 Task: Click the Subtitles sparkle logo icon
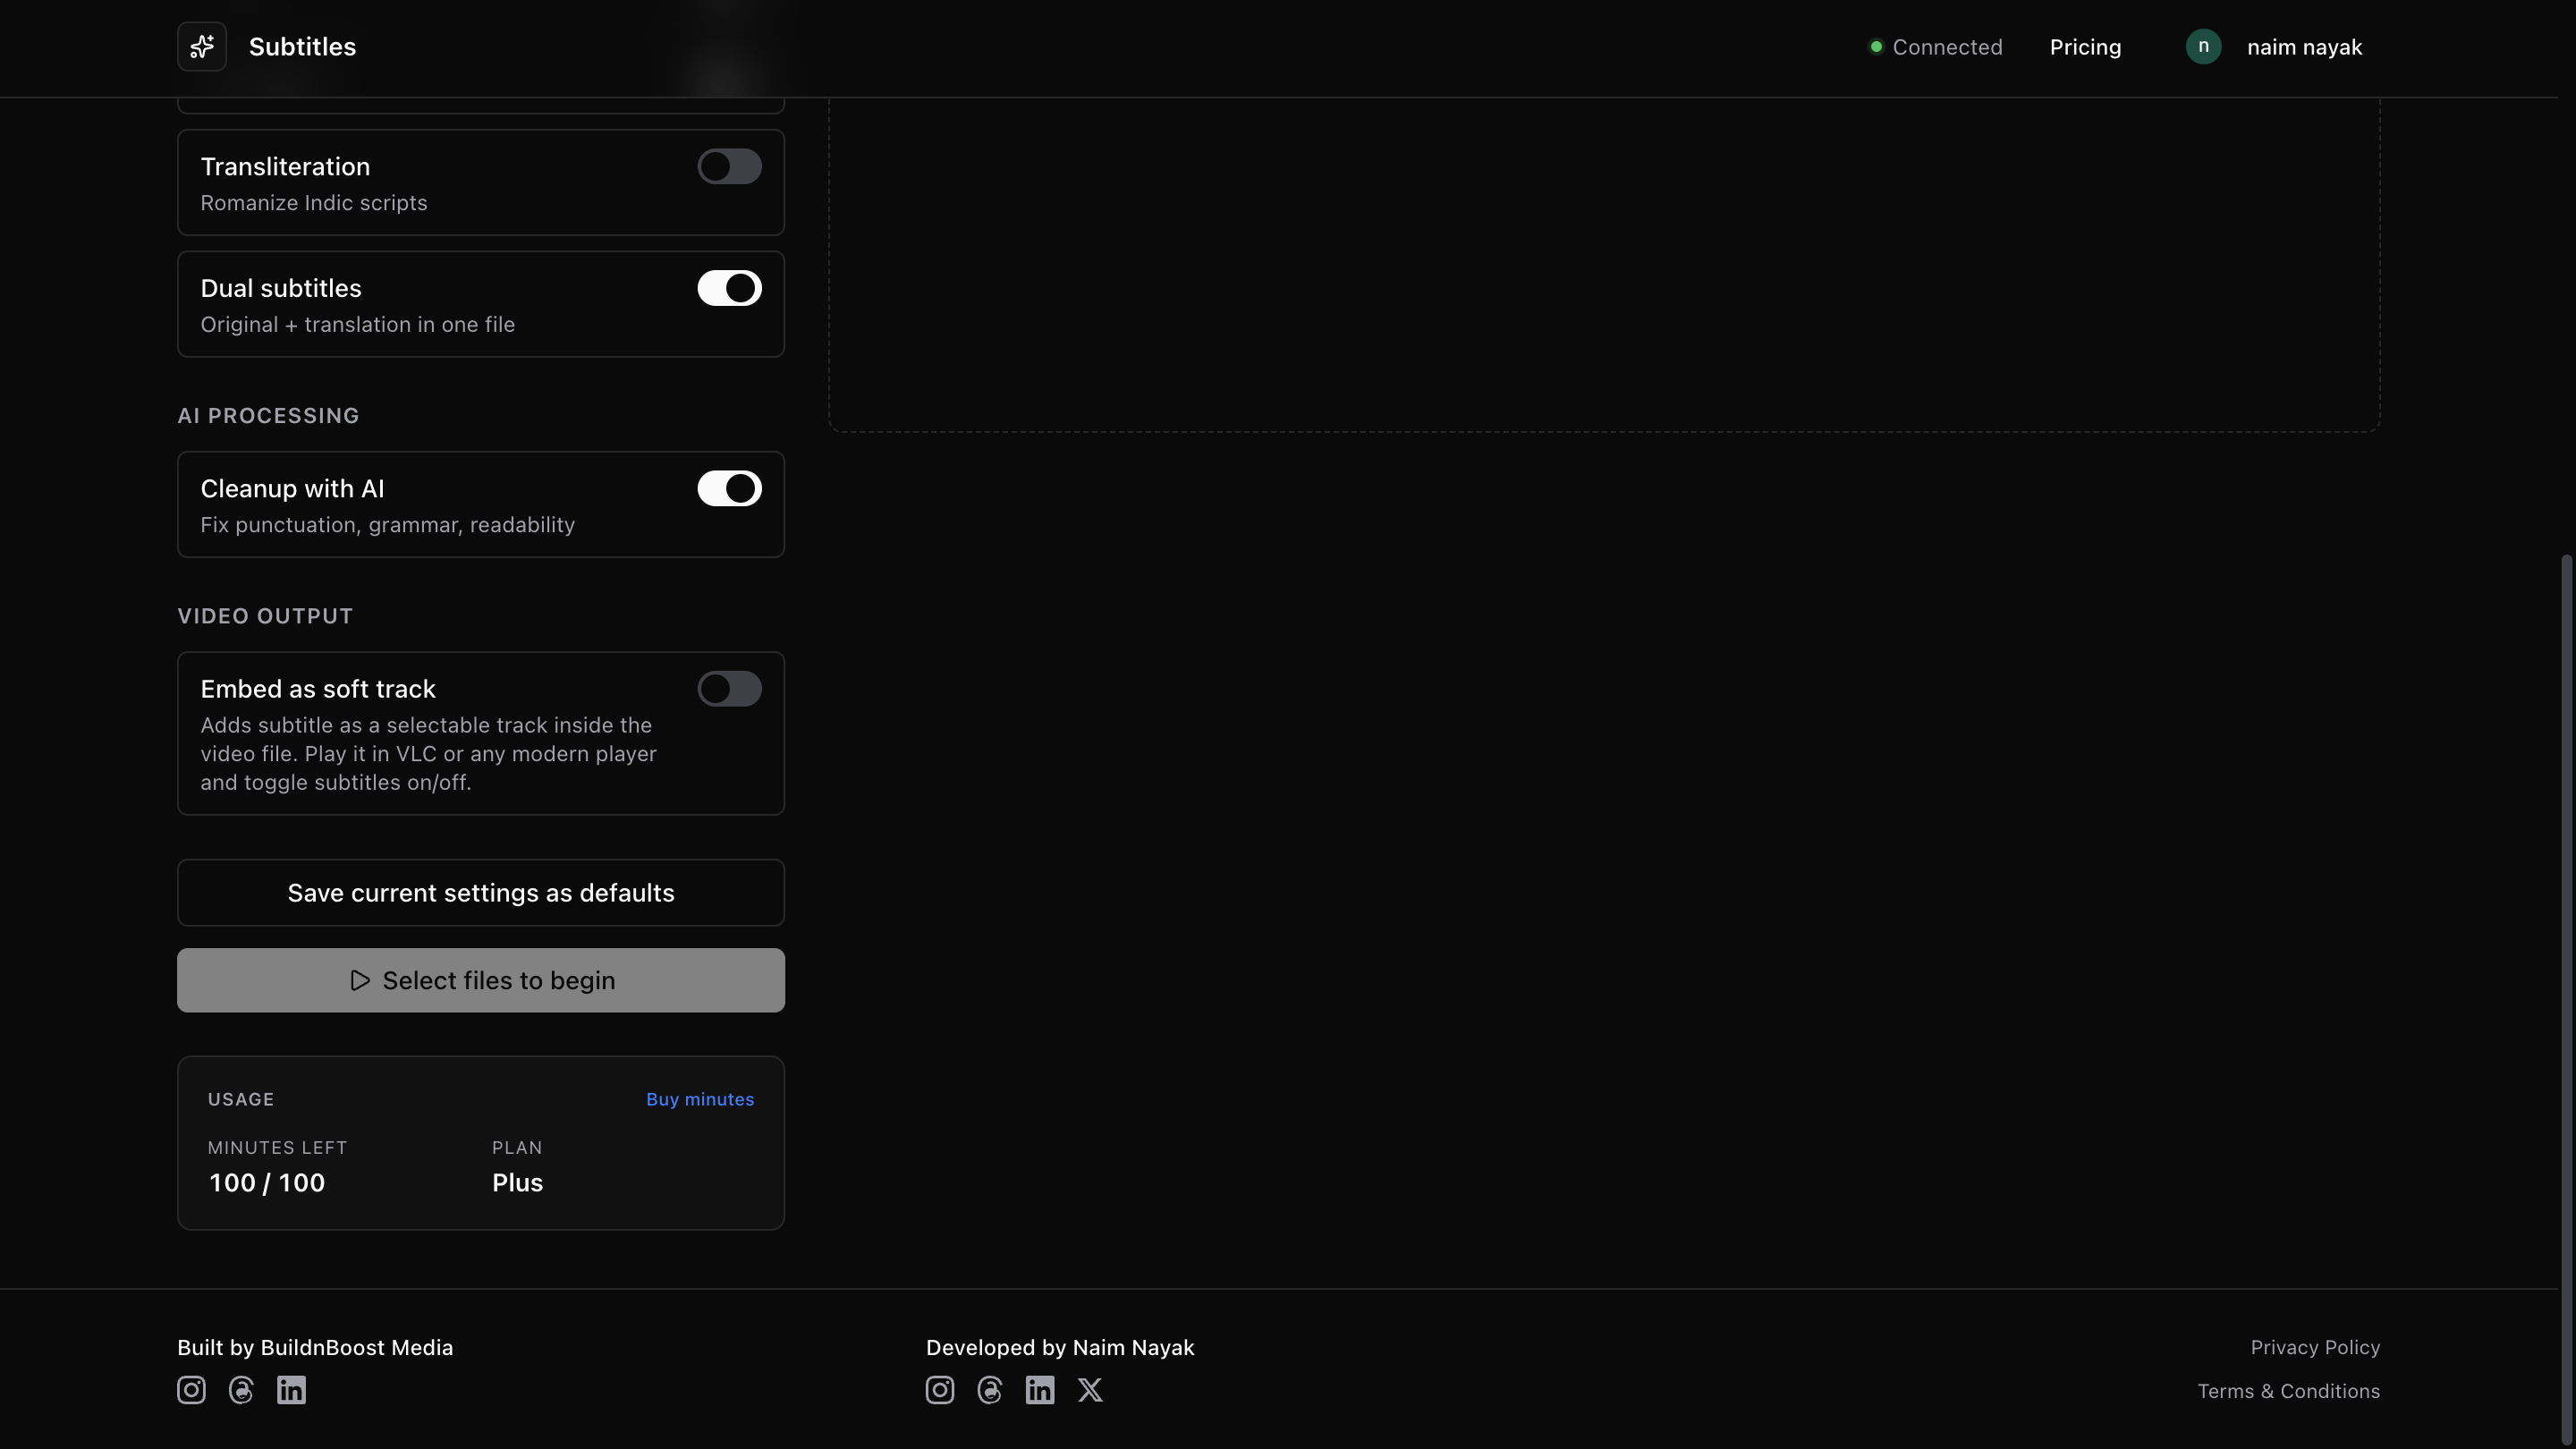(x=202, y=47)
